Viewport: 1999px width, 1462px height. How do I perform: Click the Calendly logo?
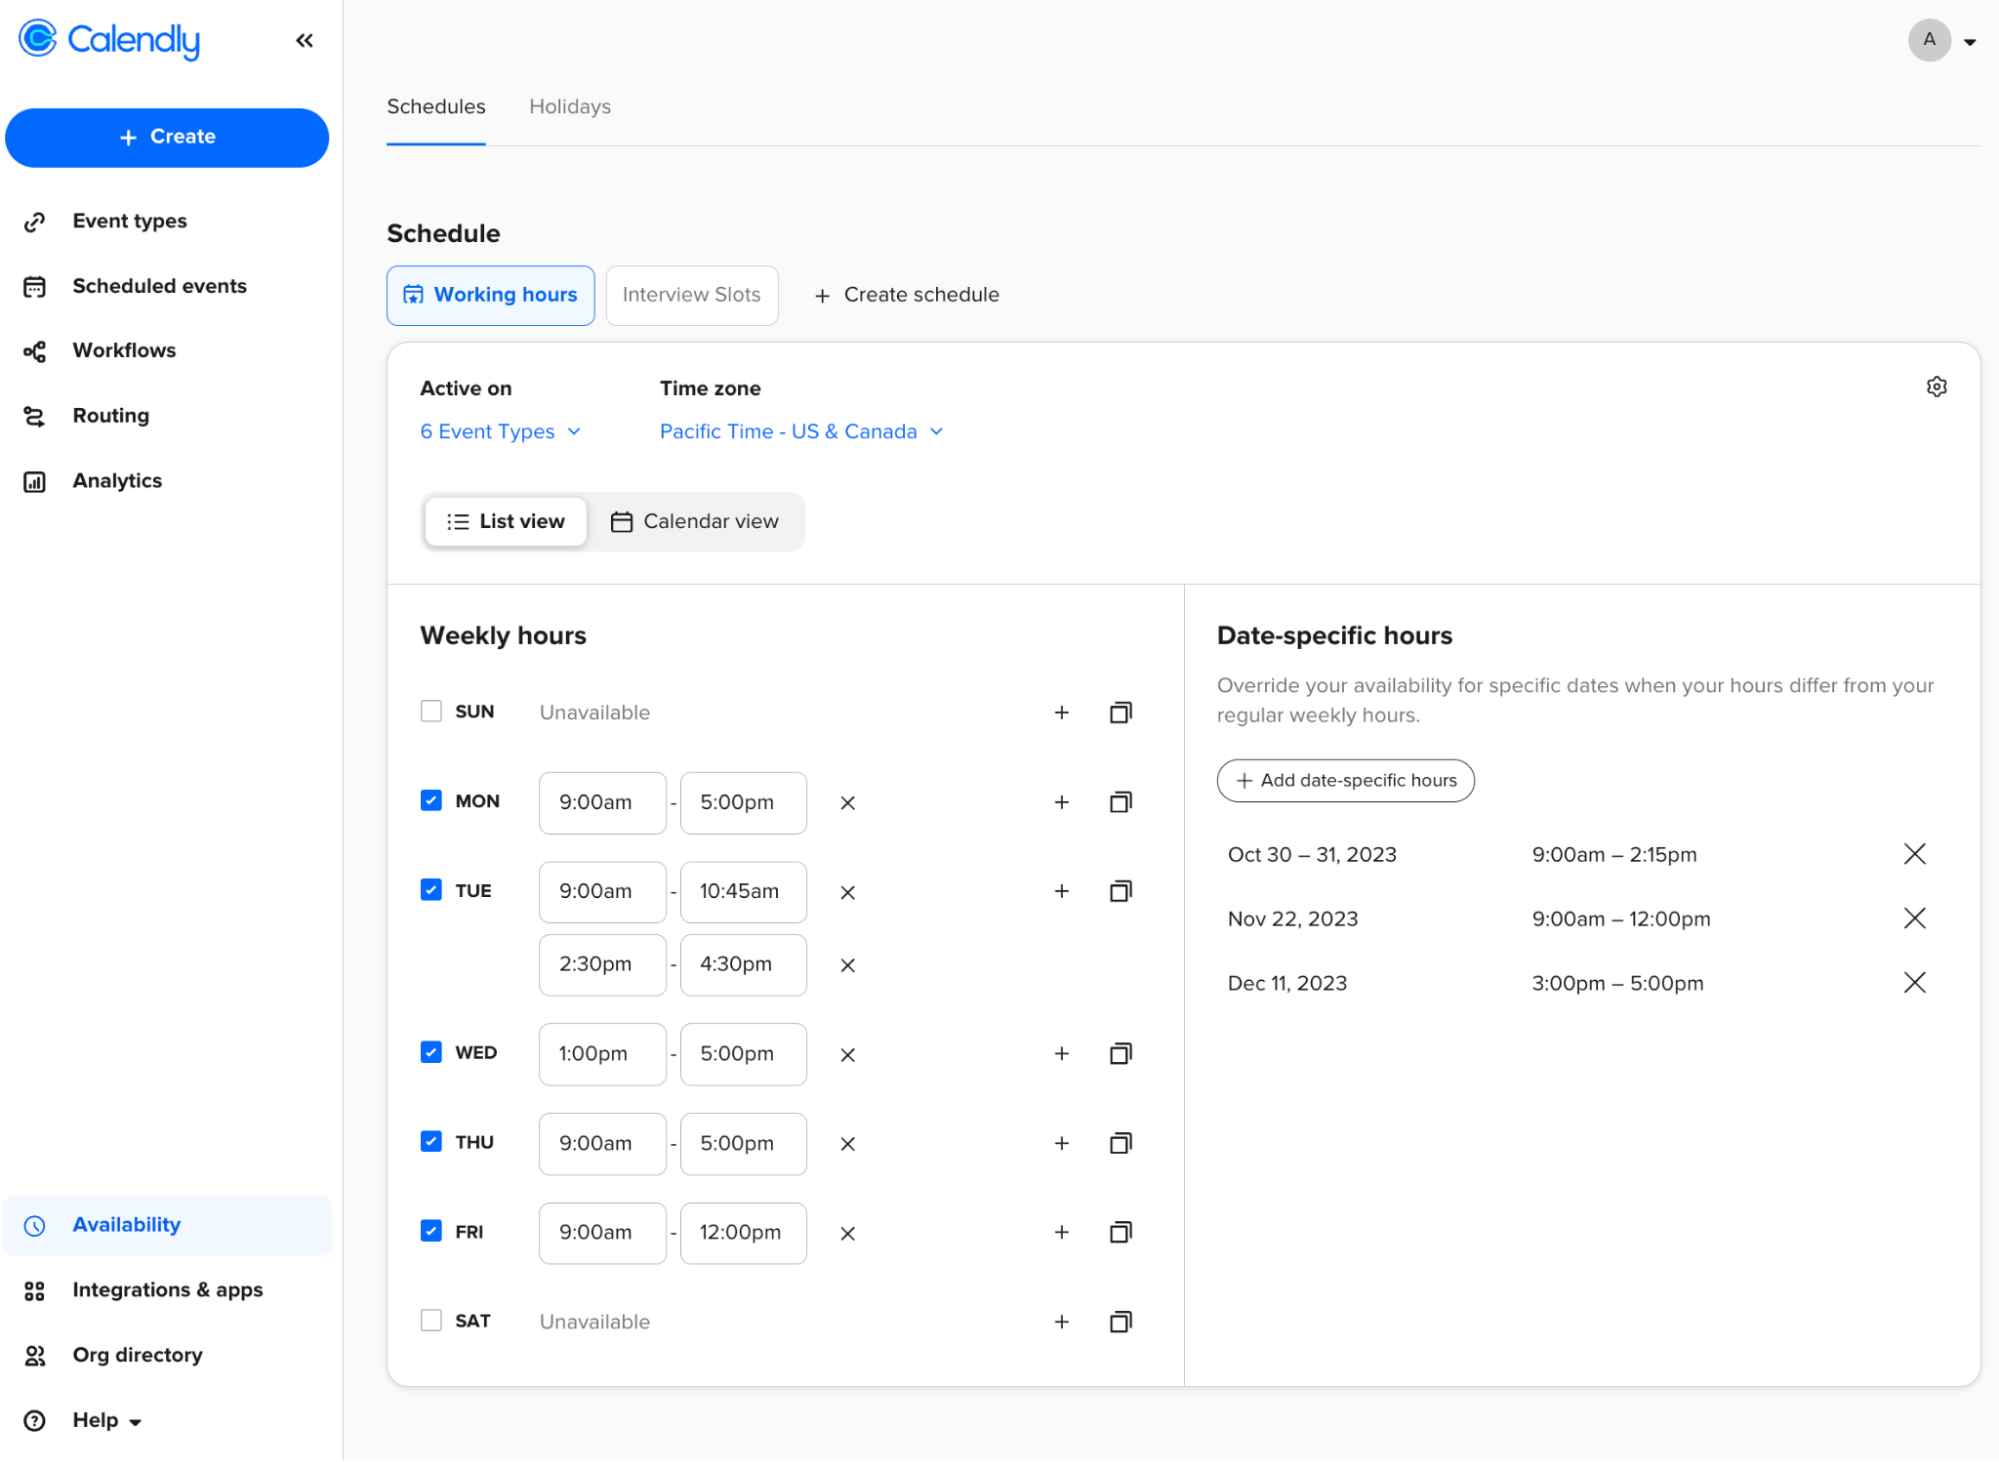(x=110, y=40)
